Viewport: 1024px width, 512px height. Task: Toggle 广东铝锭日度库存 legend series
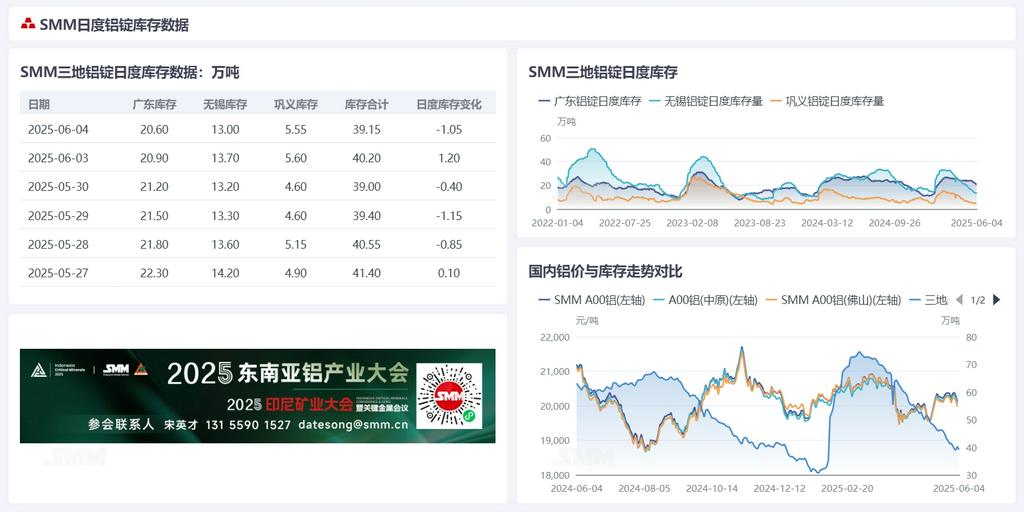pos(590,101)
